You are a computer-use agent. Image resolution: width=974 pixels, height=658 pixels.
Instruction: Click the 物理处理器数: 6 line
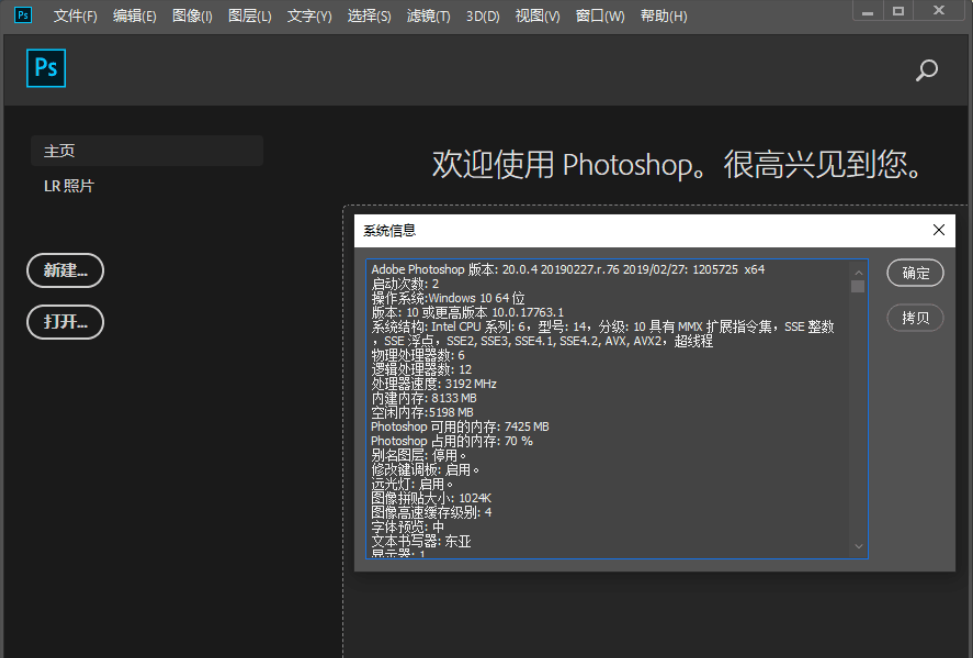tap(417, 355)
